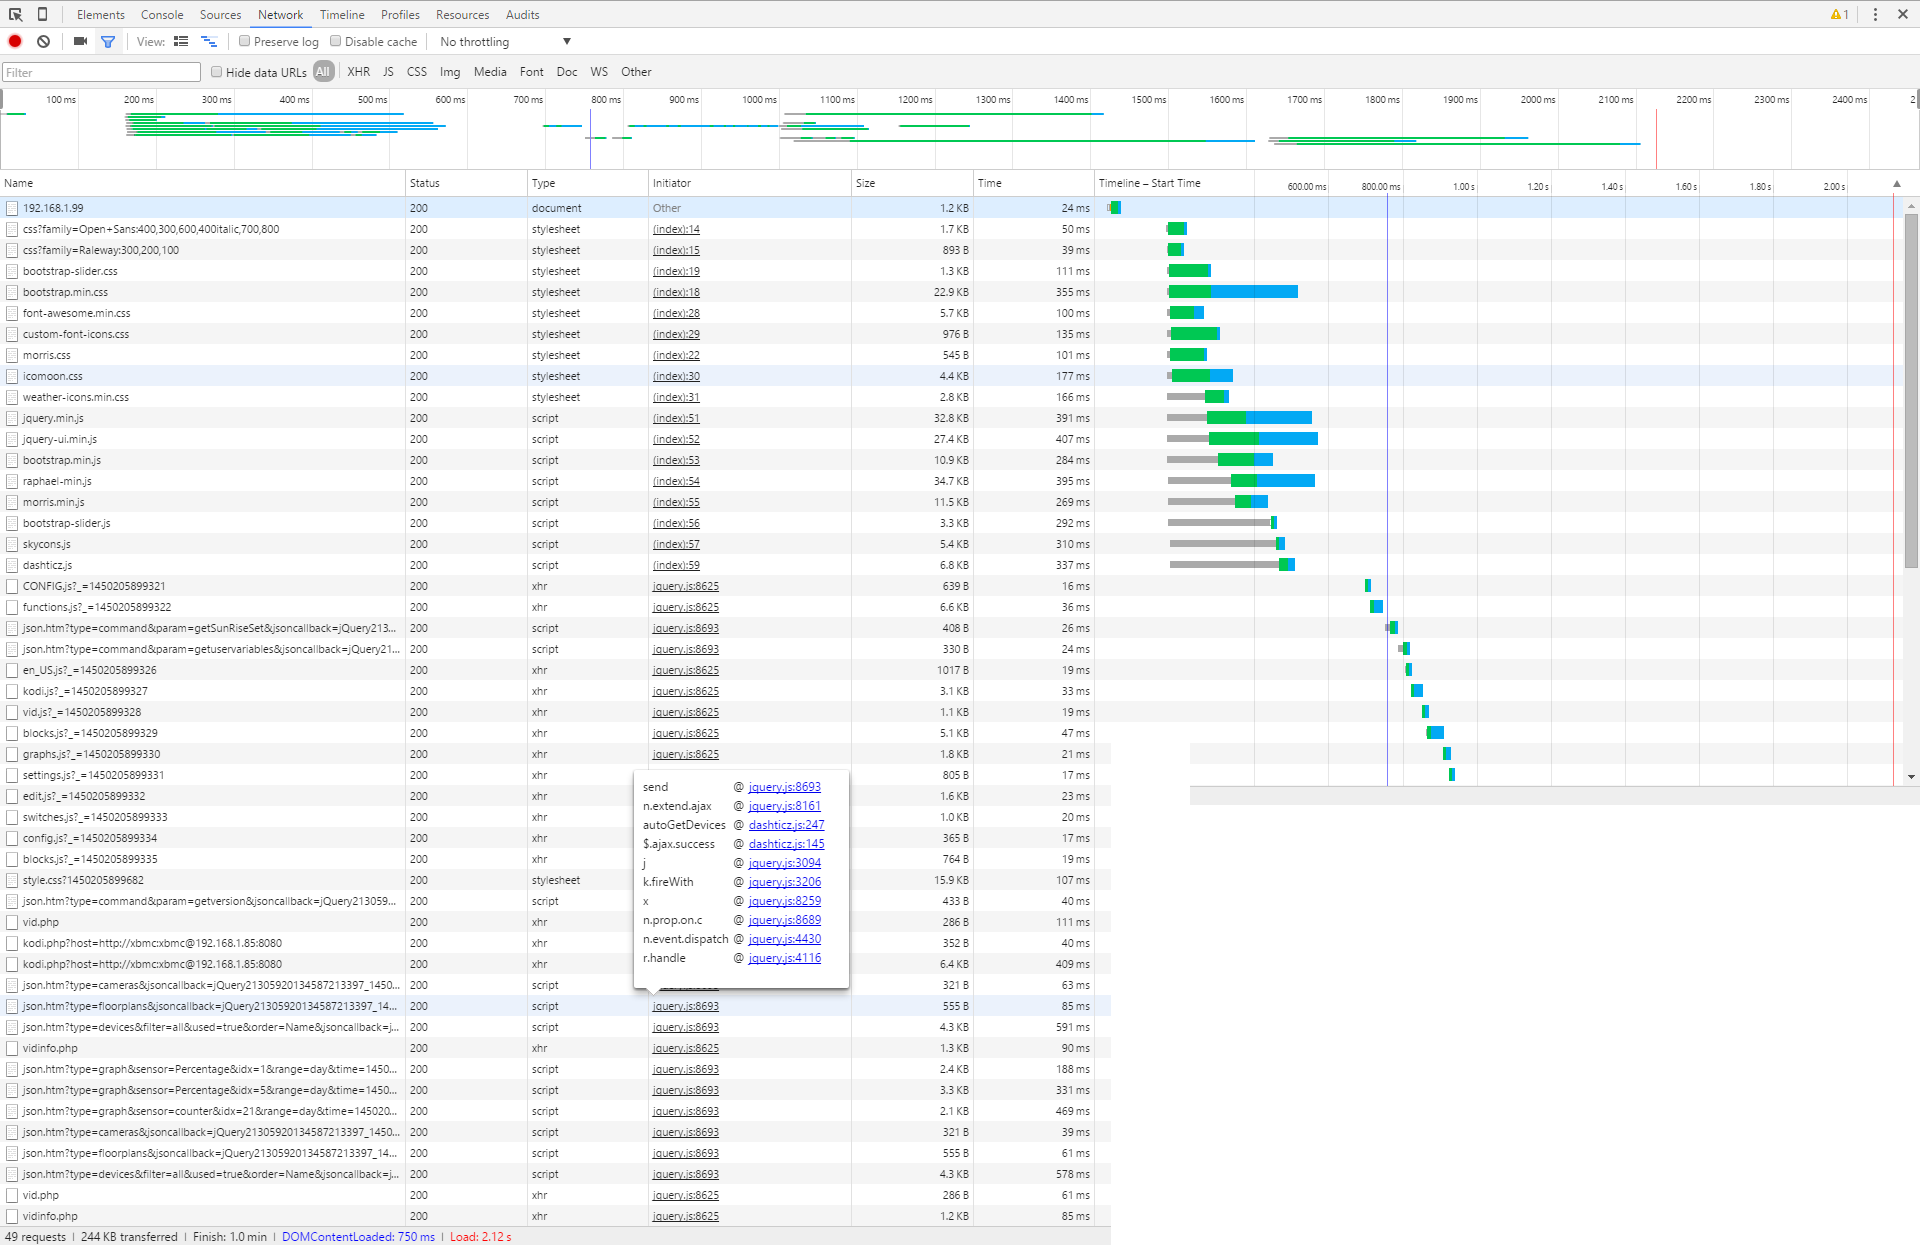Follow the jquery.js:4430 call stack link
This screenshot has width=1920, height=1247.
tap(784, 939)
